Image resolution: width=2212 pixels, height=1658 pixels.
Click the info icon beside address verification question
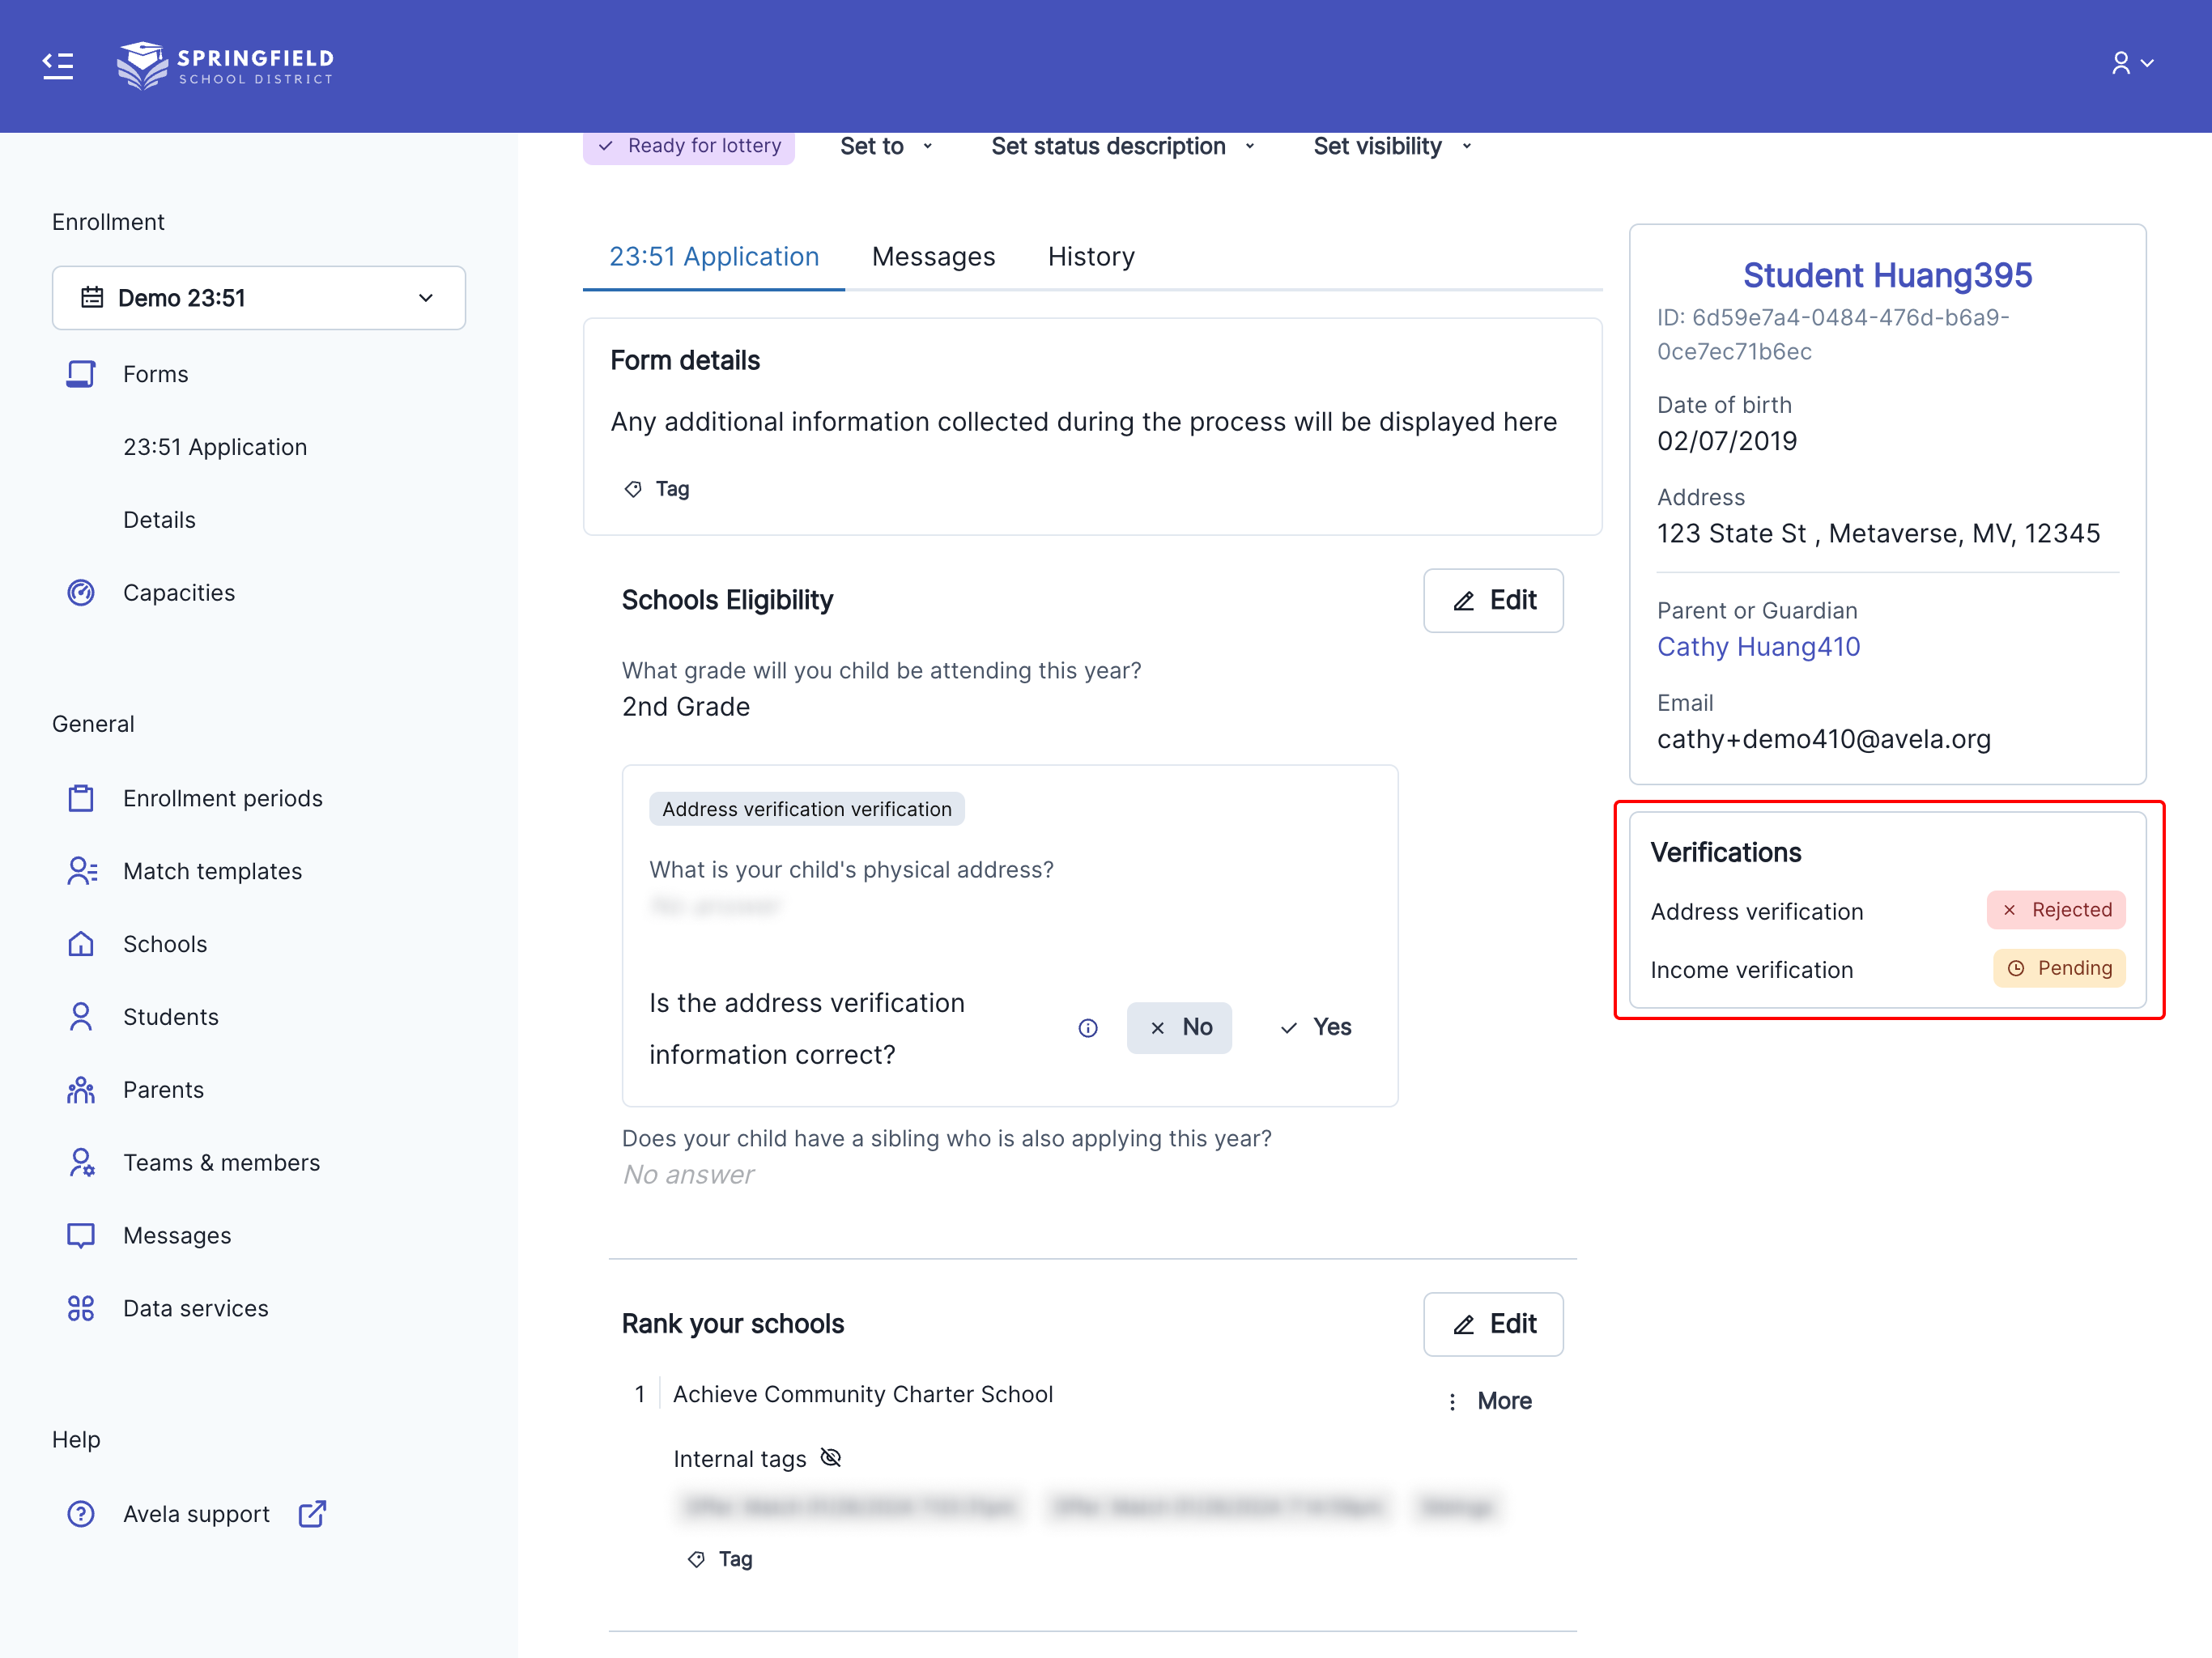[1088, 1028]
